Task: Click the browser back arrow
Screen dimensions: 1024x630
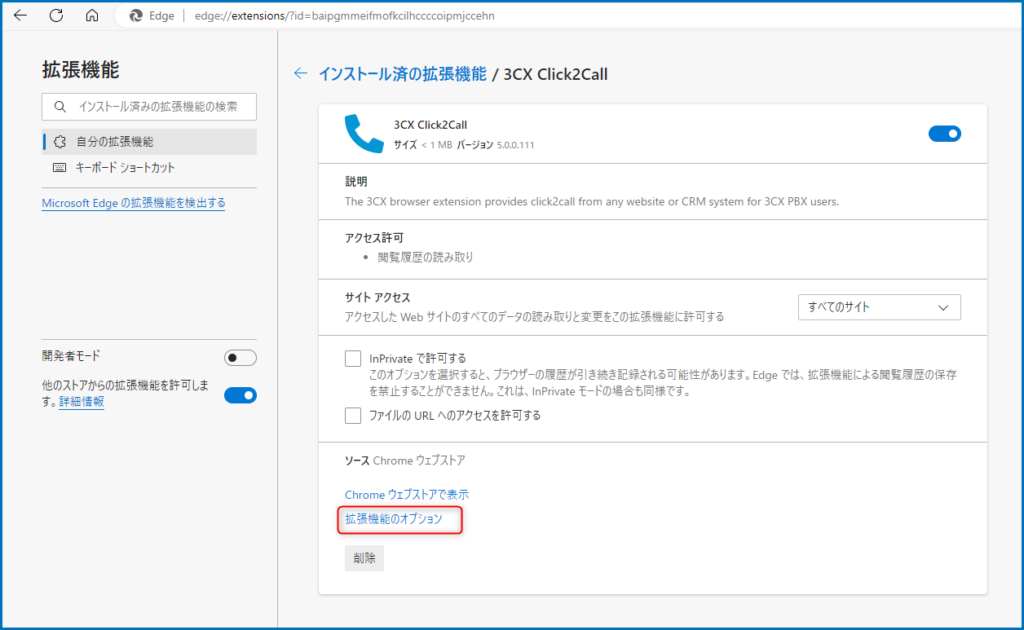Action: [20, 15]
